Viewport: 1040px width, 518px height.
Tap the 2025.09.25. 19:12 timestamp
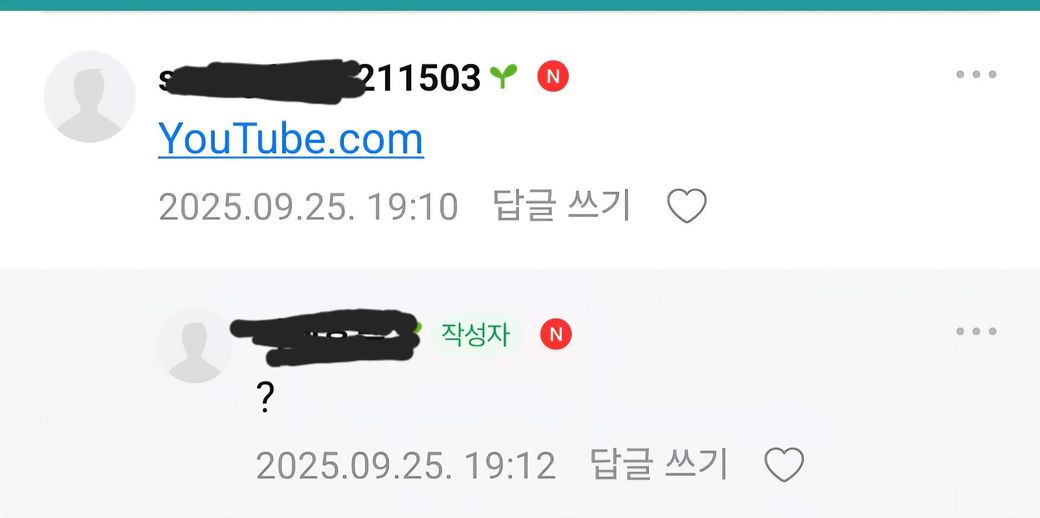(405, 466)
